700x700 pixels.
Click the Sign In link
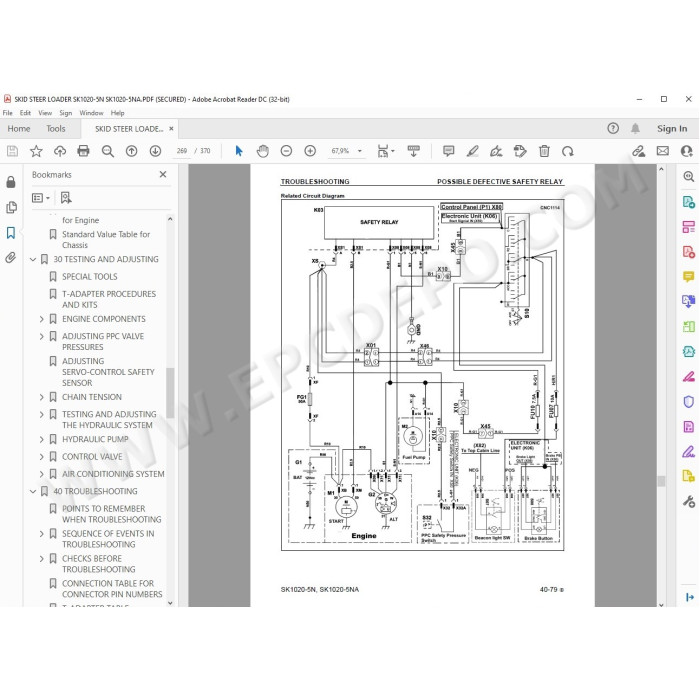tap(672, 129)
